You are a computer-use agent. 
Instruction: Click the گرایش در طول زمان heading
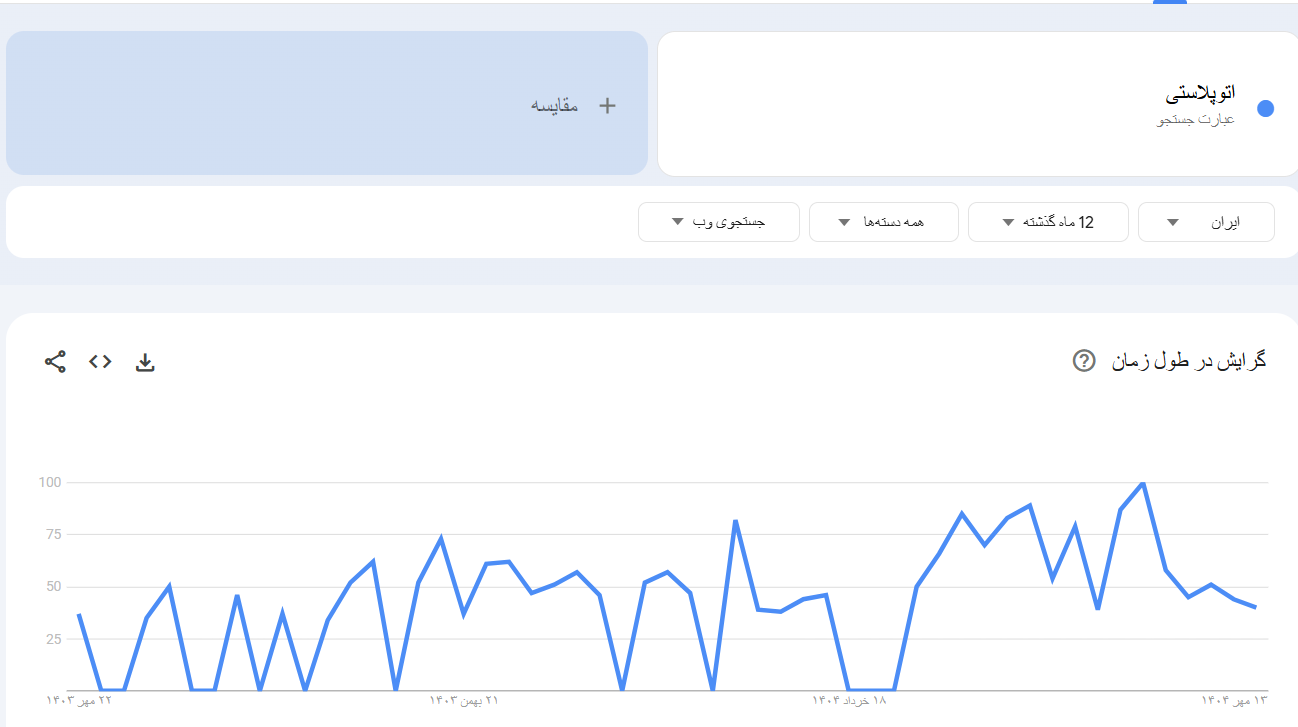point(1189,361)
